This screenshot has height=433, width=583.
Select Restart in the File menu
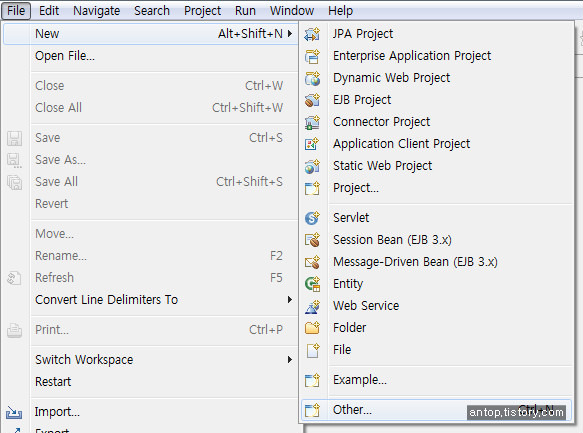(150, 382)
